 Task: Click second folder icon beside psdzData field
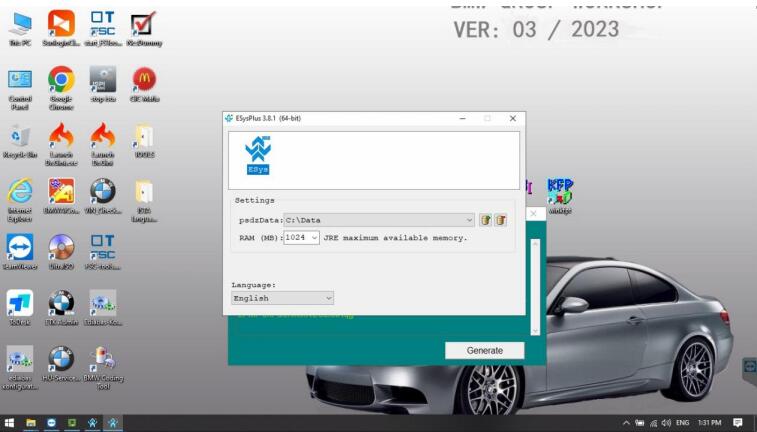tap(501, 220)
